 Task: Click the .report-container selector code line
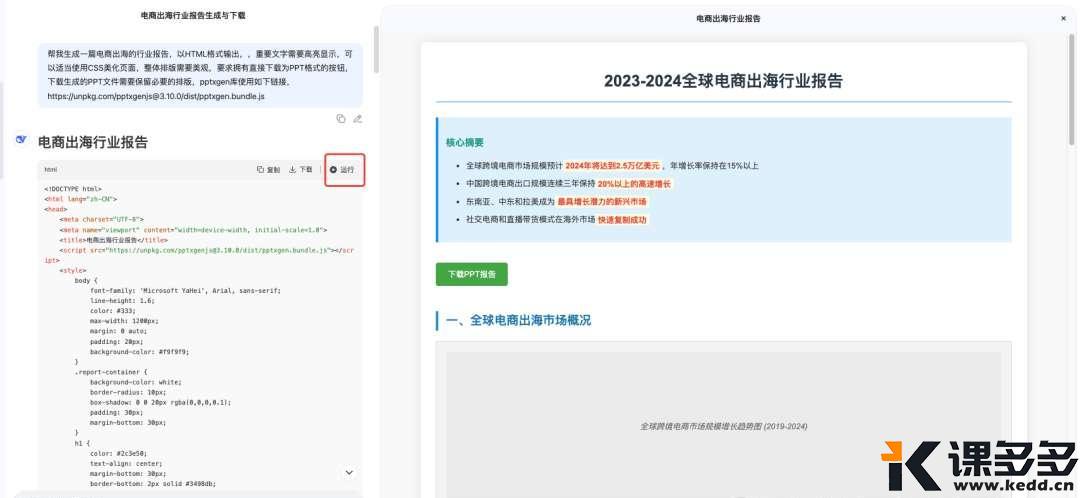coord(110,371)
